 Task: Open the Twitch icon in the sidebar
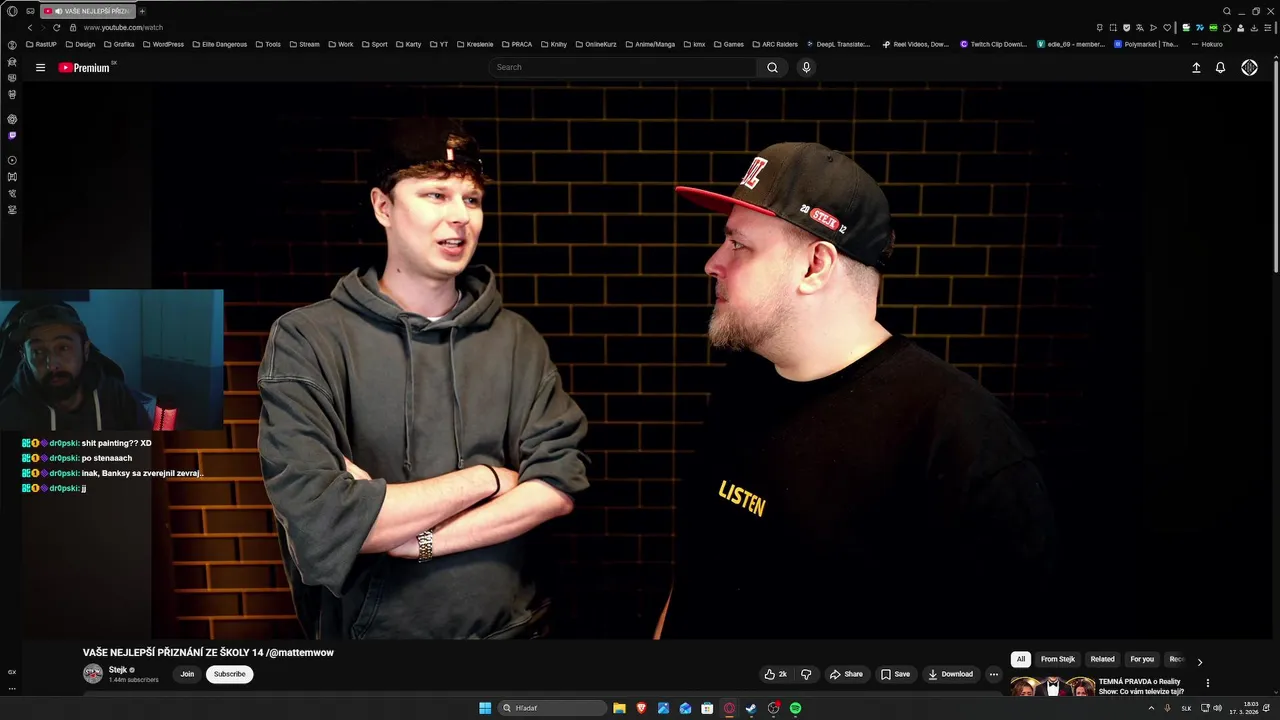(x=12, y=135)
